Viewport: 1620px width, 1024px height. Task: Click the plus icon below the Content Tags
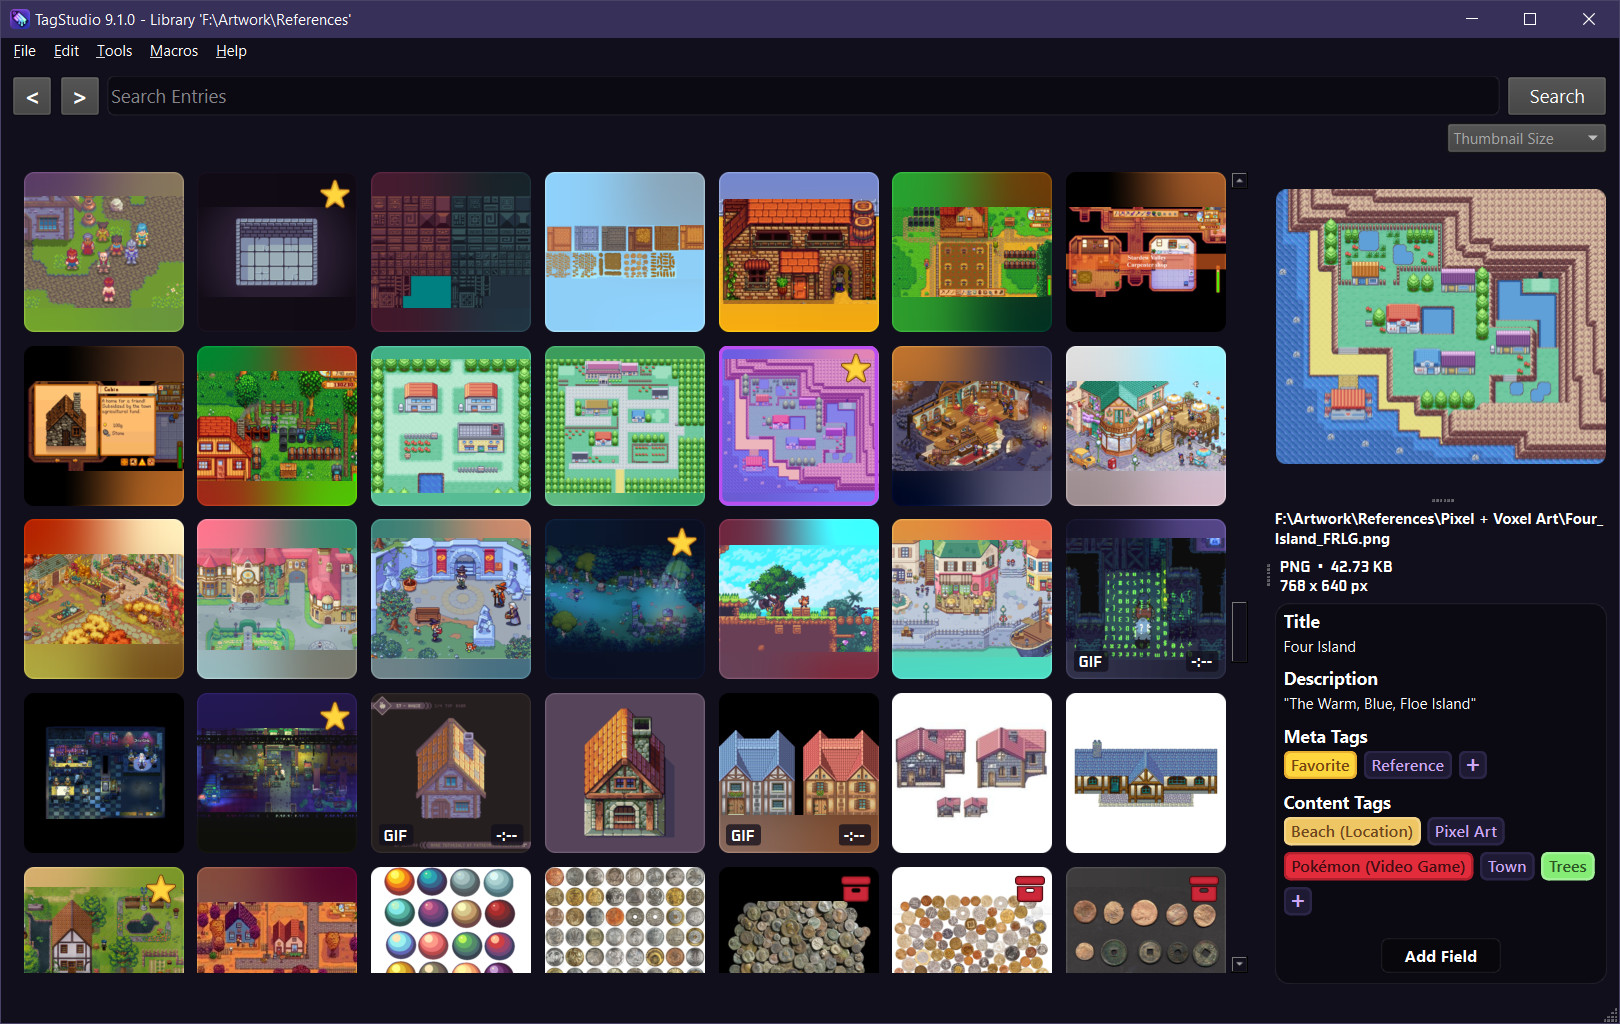click(x=1298, y=901)
